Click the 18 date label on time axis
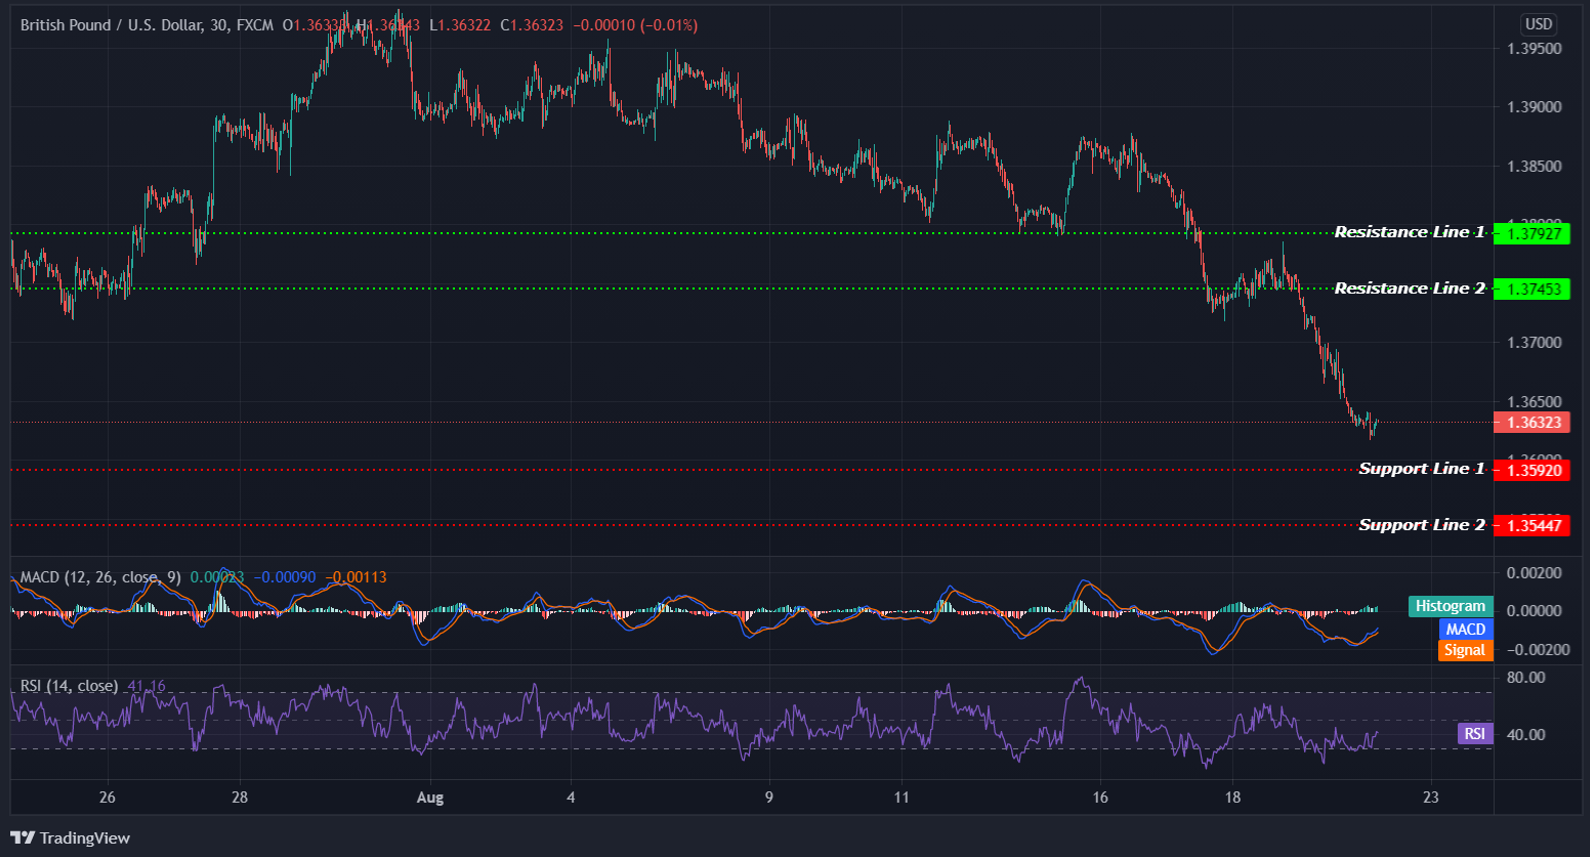This screenshot has width=1590, height=857. 1232,797
